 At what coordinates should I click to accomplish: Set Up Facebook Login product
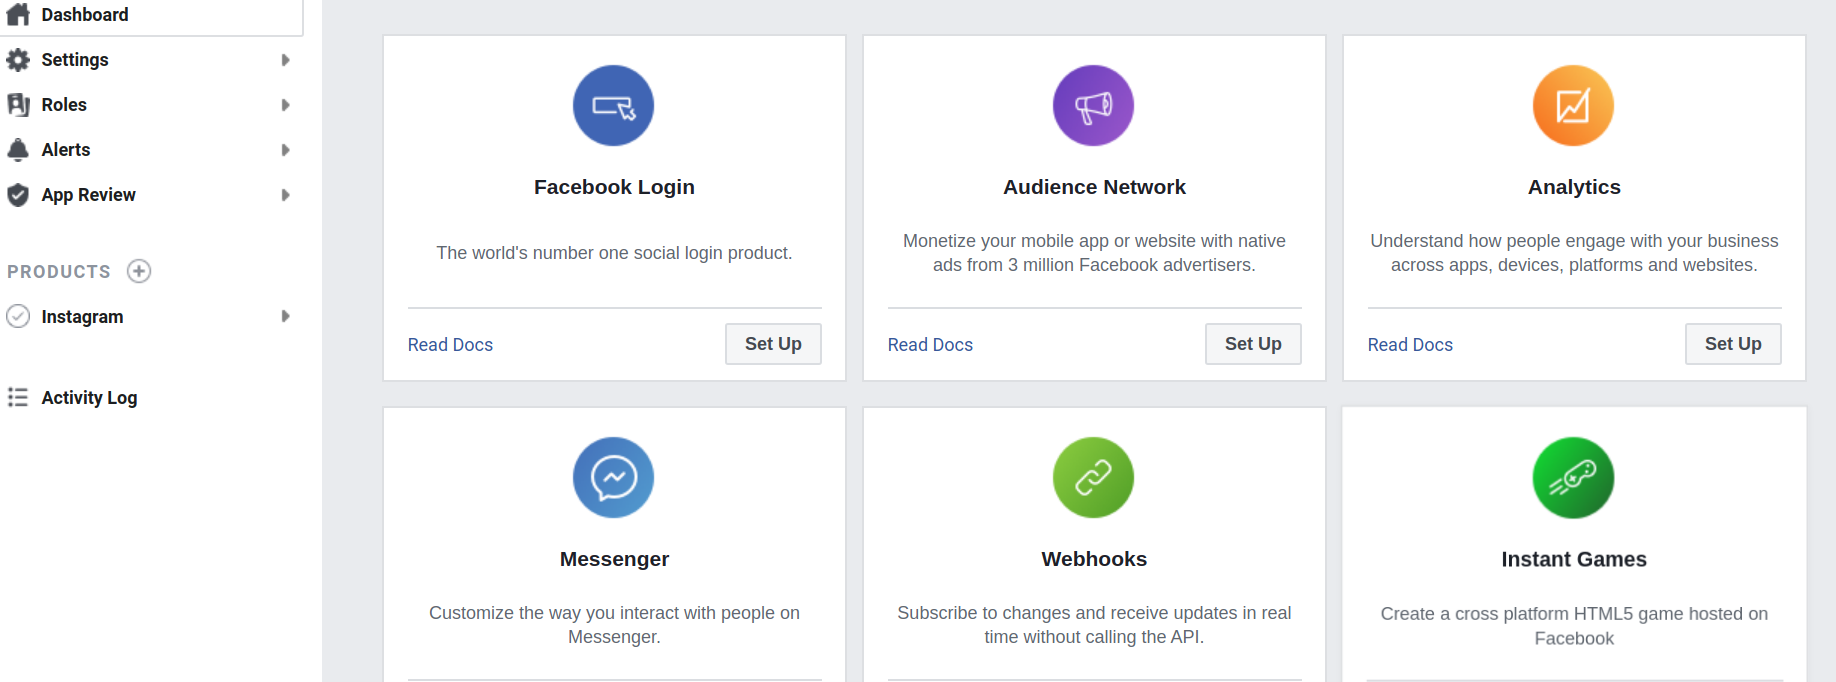(x=773, y=344)
